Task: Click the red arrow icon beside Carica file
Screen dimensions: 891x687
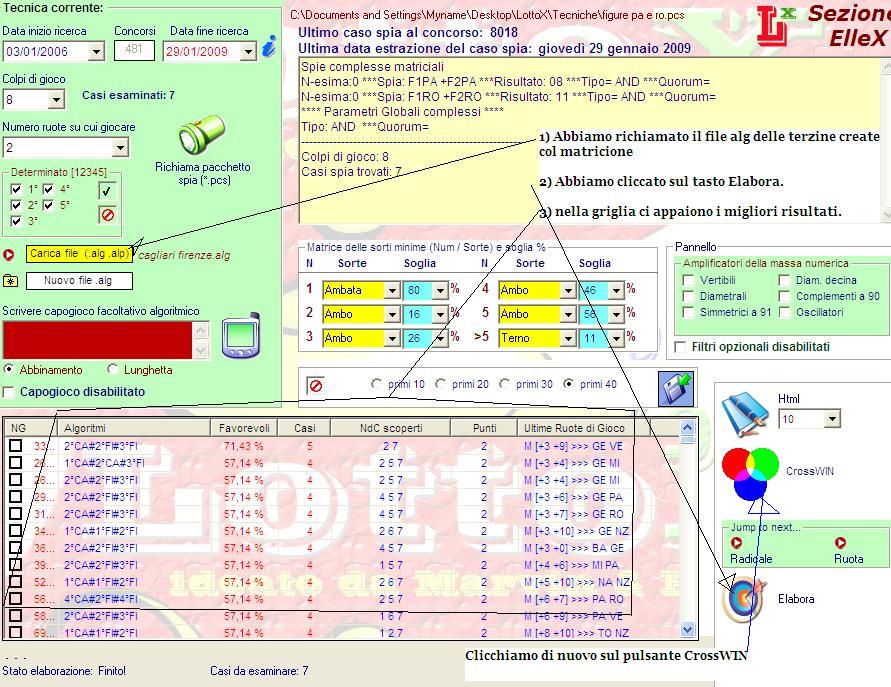Action: (9, 255)
